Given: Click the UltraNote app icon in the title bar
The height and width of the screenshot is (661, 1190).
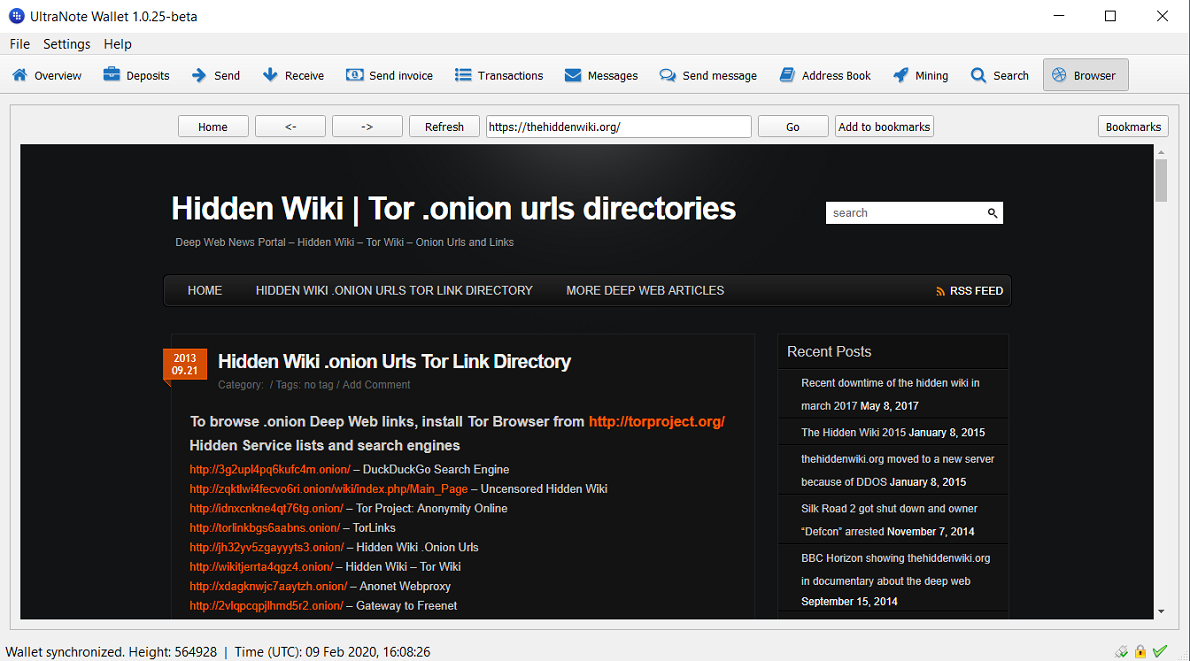Looking at the screenshot, I should tap(16, 16).
